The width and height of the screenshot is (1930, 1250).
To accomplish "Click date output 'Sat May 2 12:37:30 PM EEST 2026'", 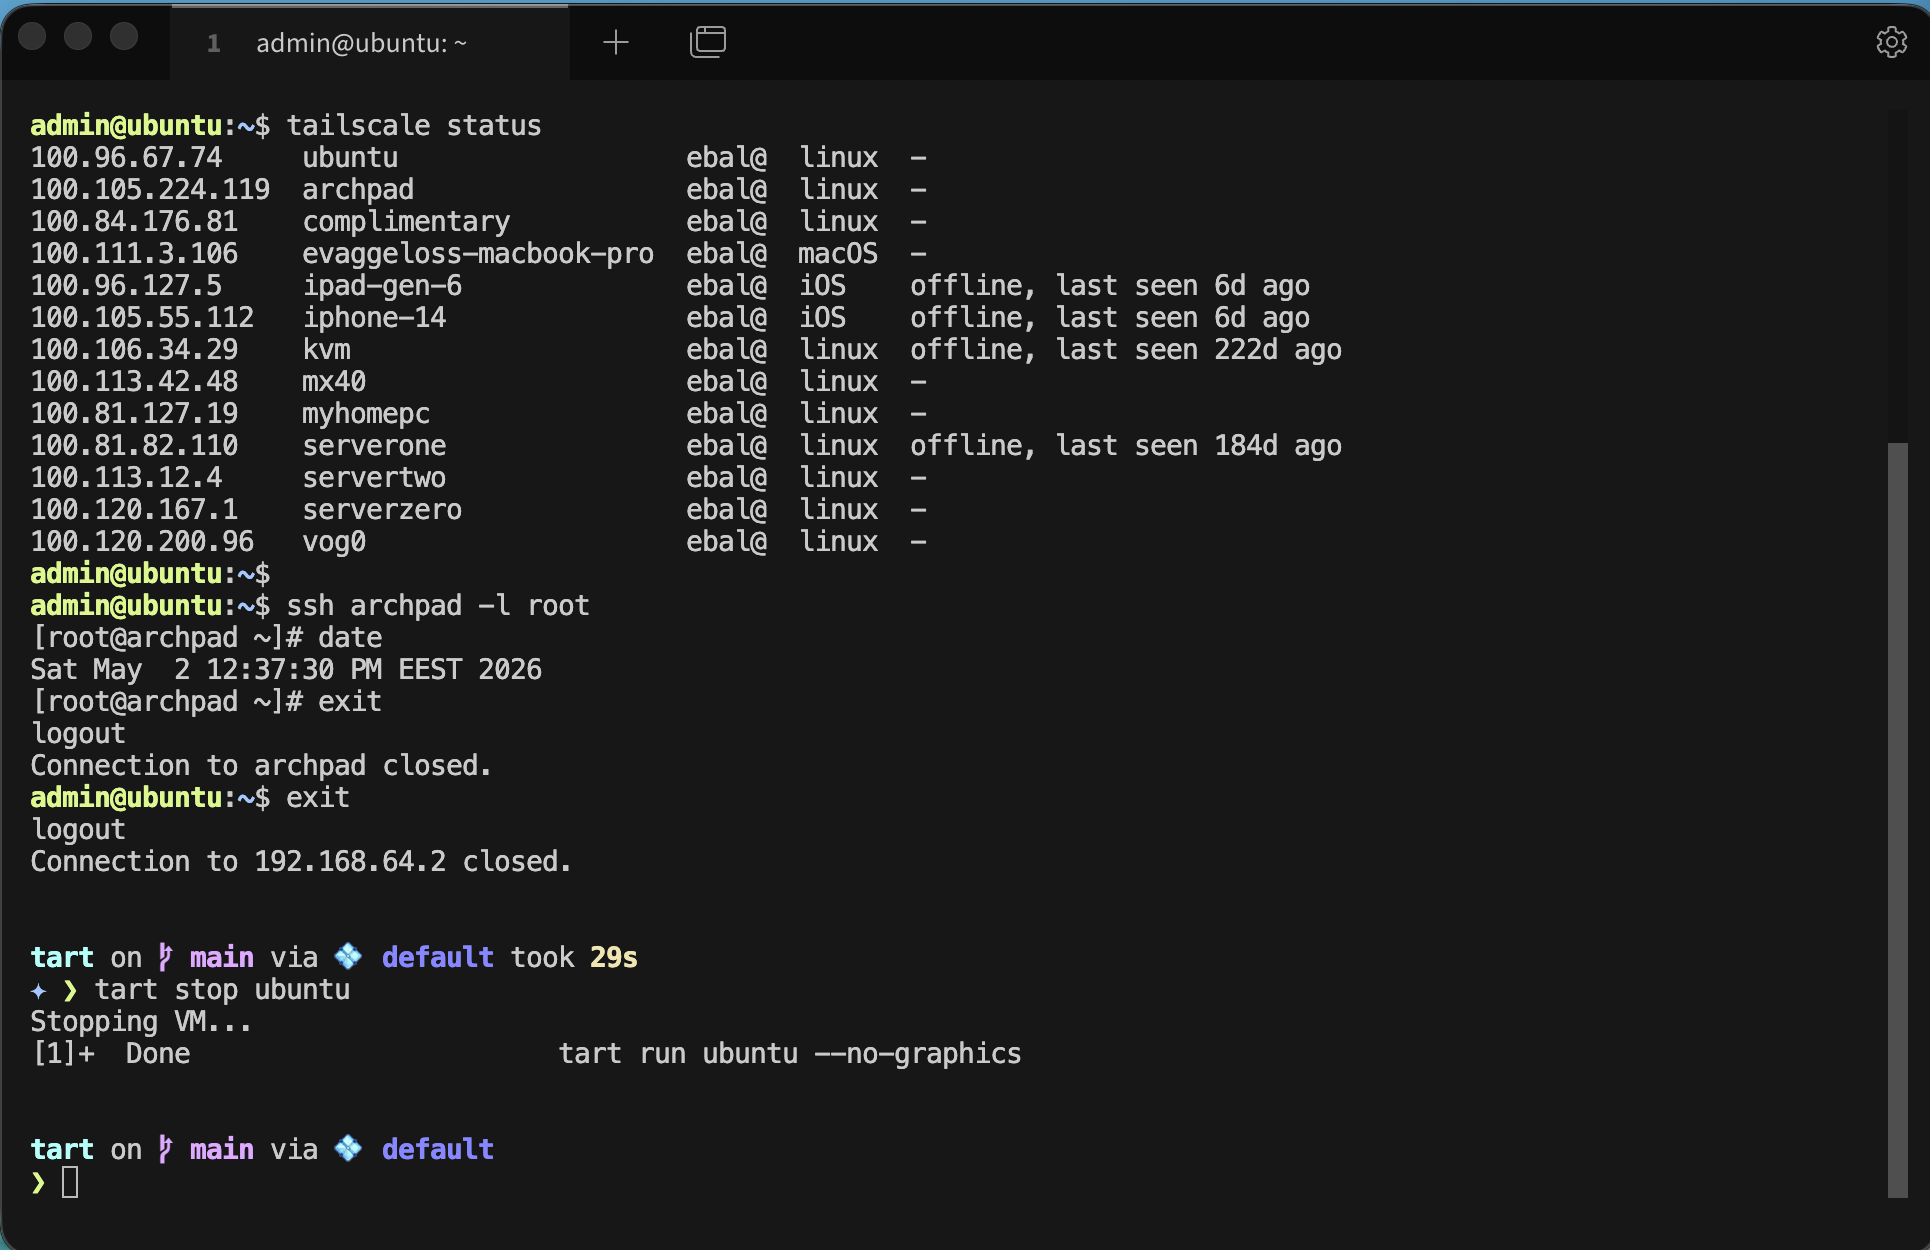I will pos(286,670).
